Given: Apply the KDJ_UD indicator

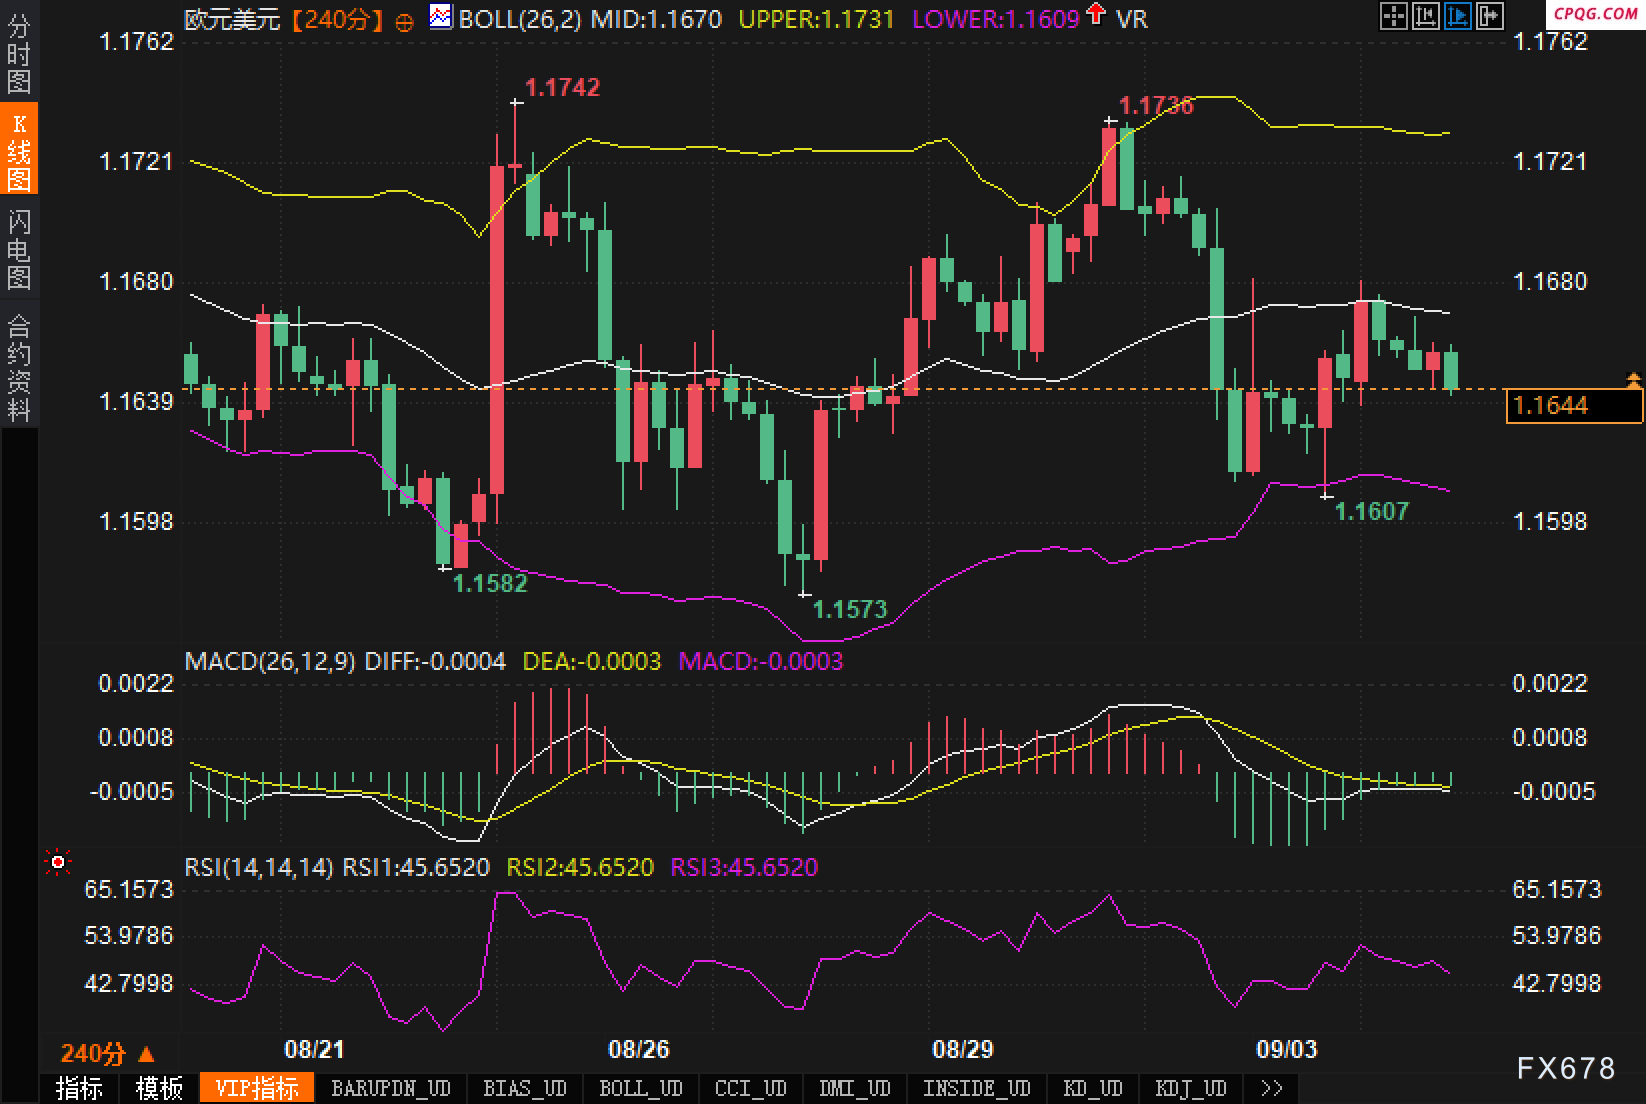Looking at the screenshot, I should 1190,1088.
